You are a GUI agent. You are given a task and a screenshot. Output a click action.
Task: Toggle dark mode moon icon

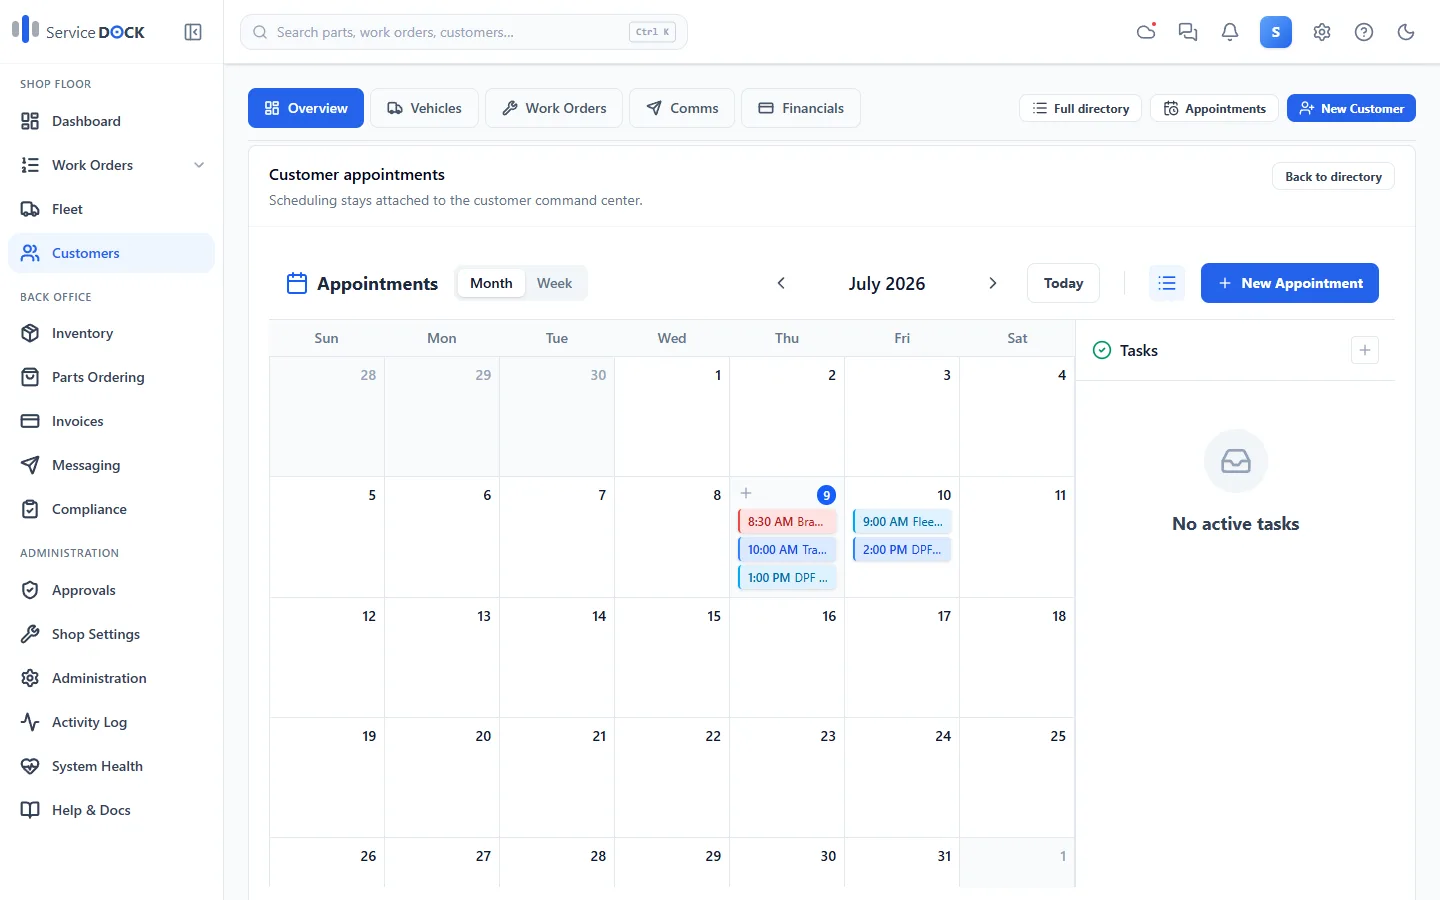[1406, 32]
